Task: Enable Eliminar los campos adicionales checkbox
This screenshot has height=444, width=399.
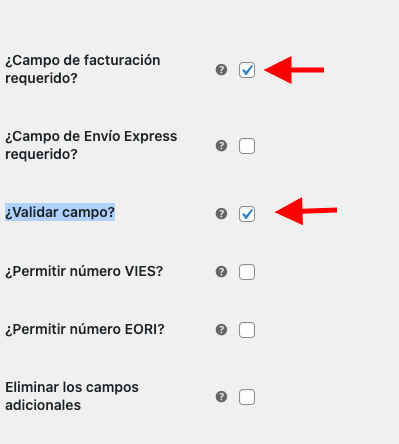Action: 247,397
